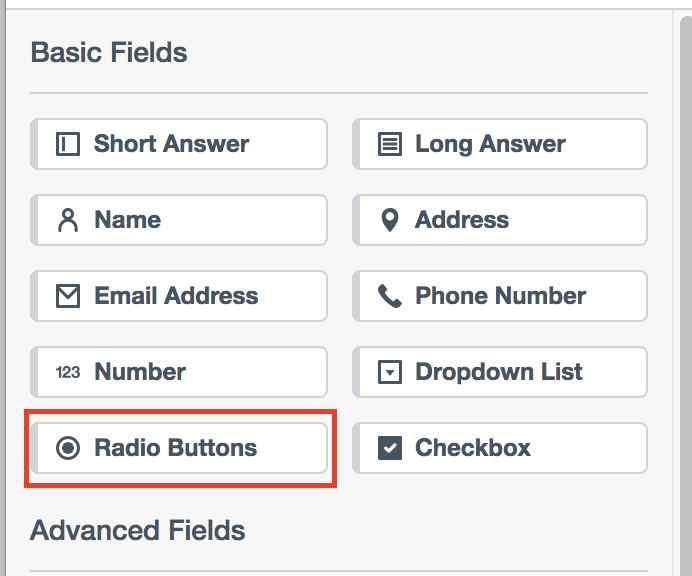Click the Email Address envelope icon
This screenshot has height=576, width=692.
[x=68, y=296]
